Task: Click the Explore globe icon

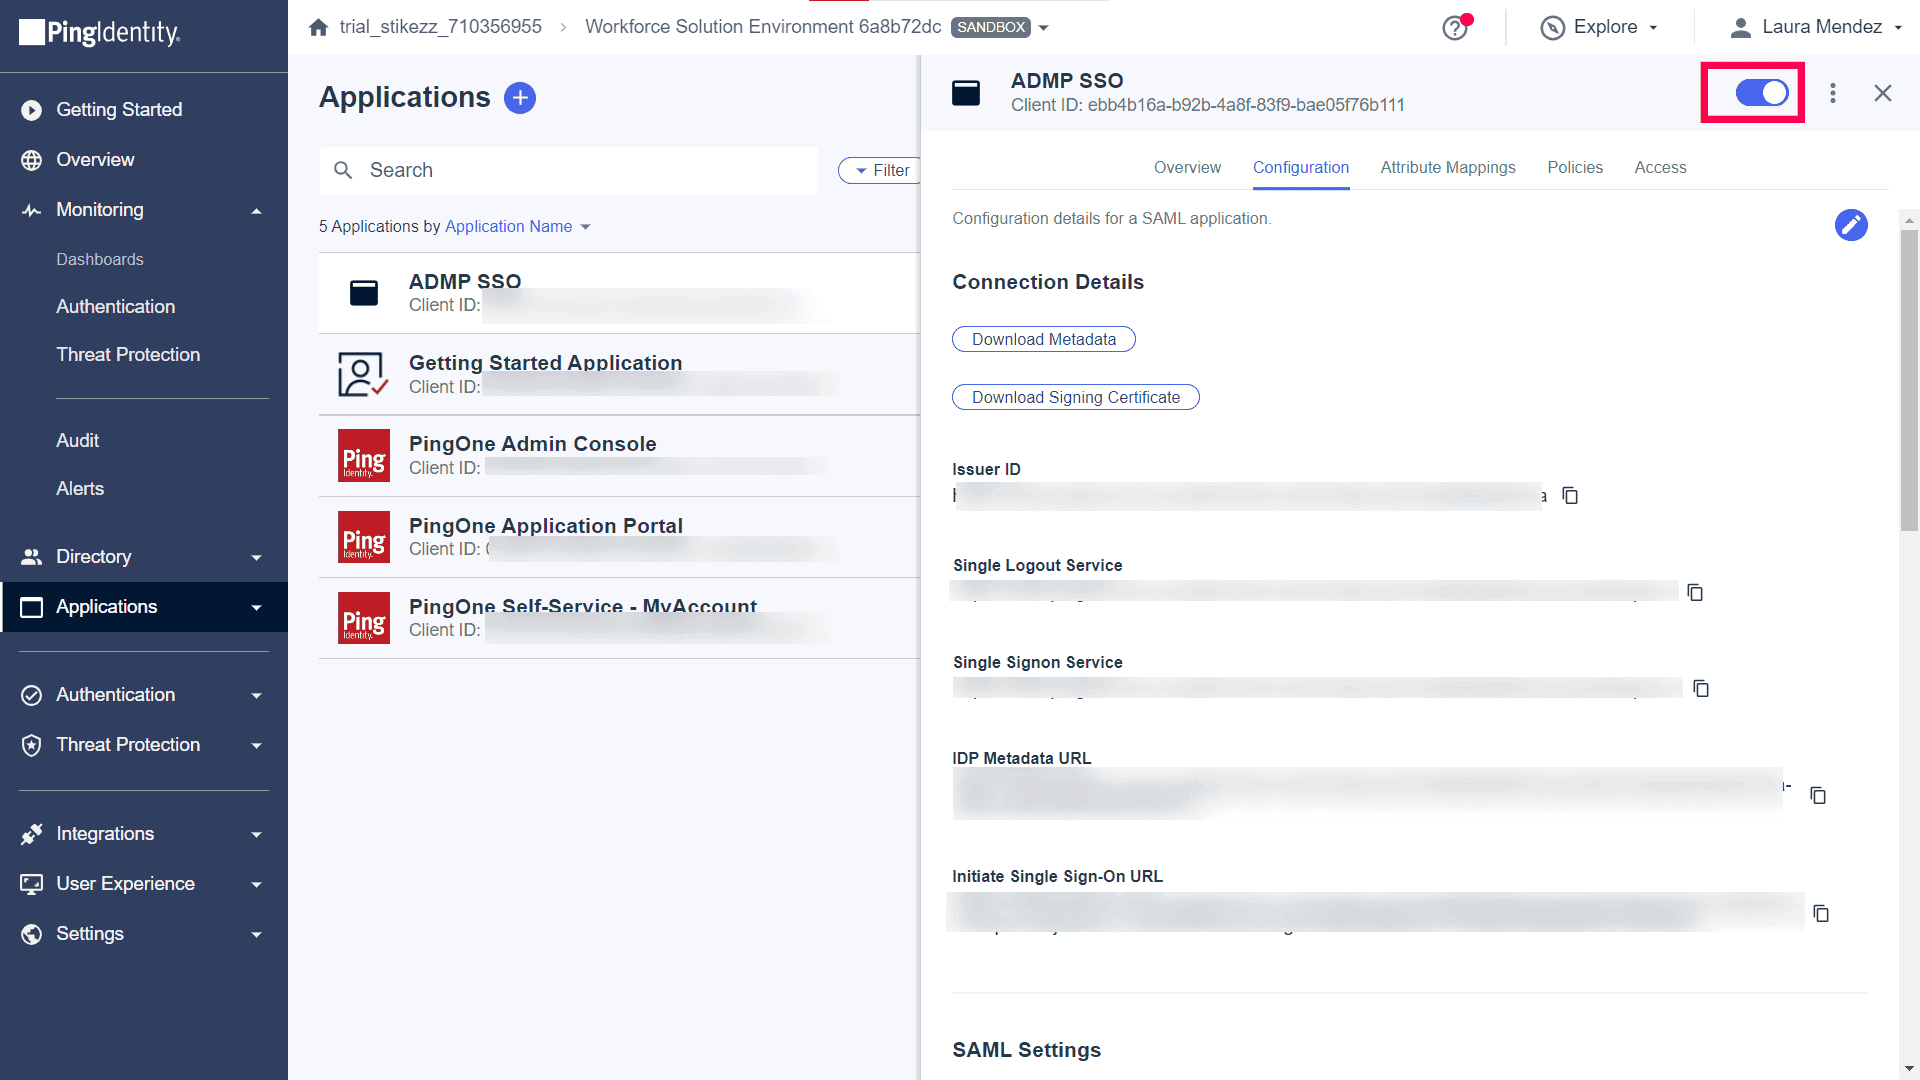Action: (1553, 28)
